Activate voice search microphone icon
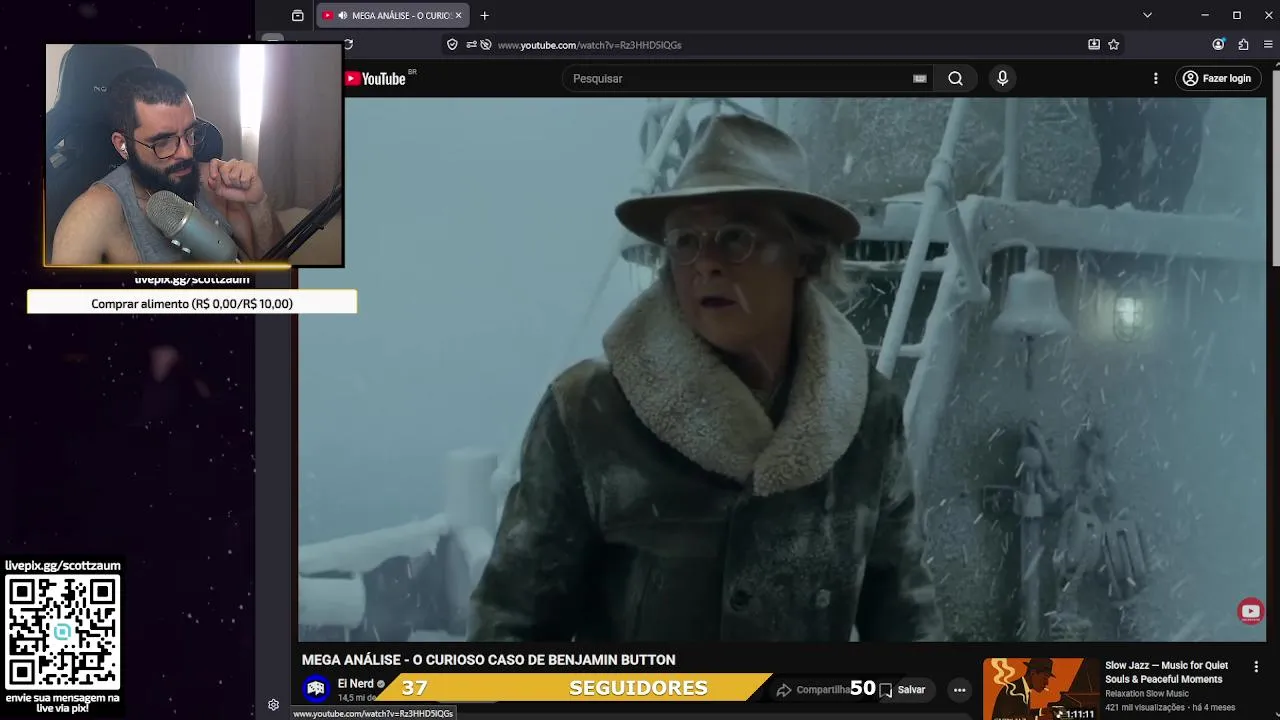This screenshot has height=720, width=1280. [x=1002, y=78]
